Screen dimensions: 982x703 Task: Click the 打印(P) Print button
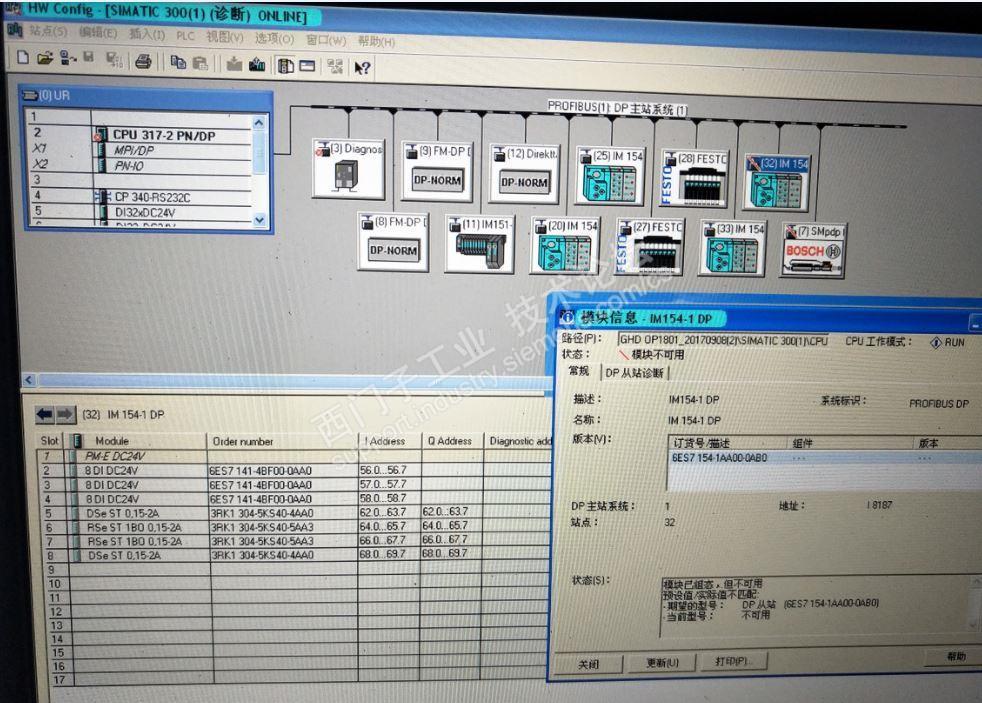(x=733, y=662)
